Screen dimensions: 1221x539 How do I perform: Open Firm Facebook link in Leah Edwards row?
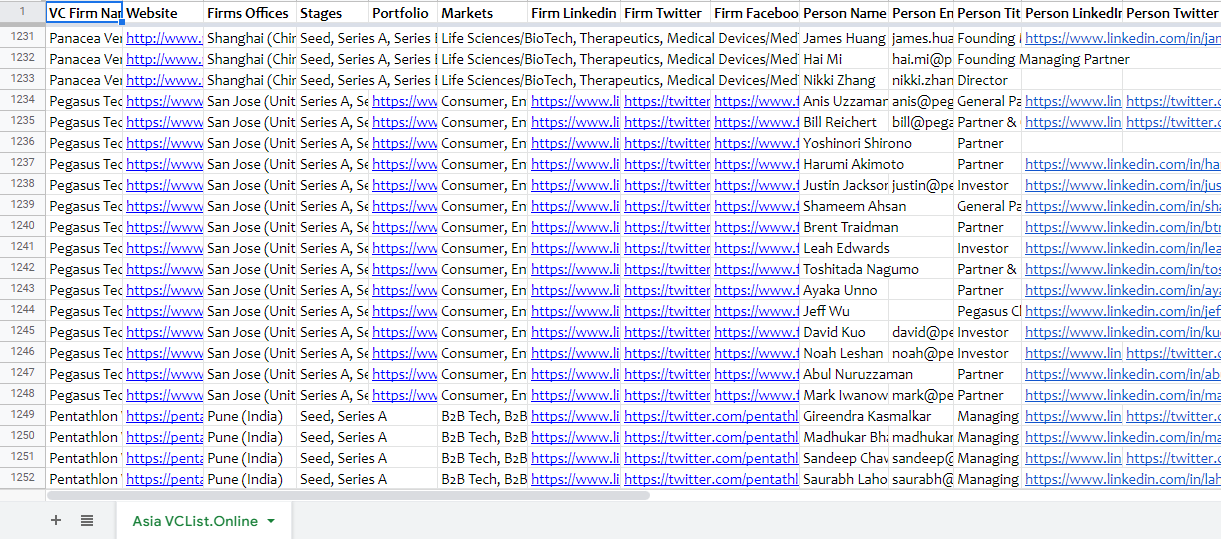756,248
